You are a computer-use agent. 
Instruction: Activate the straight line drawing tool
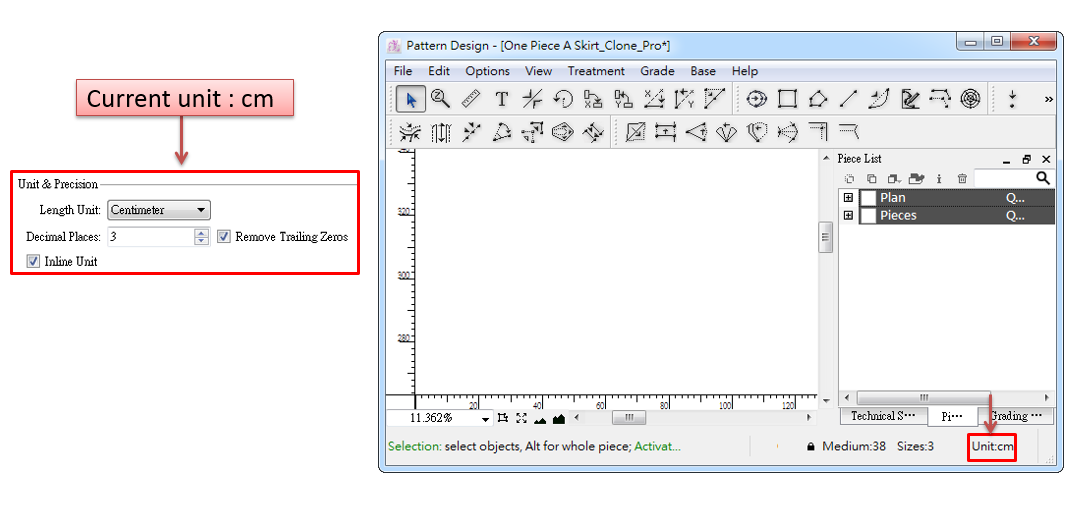[x=848, y=99]
